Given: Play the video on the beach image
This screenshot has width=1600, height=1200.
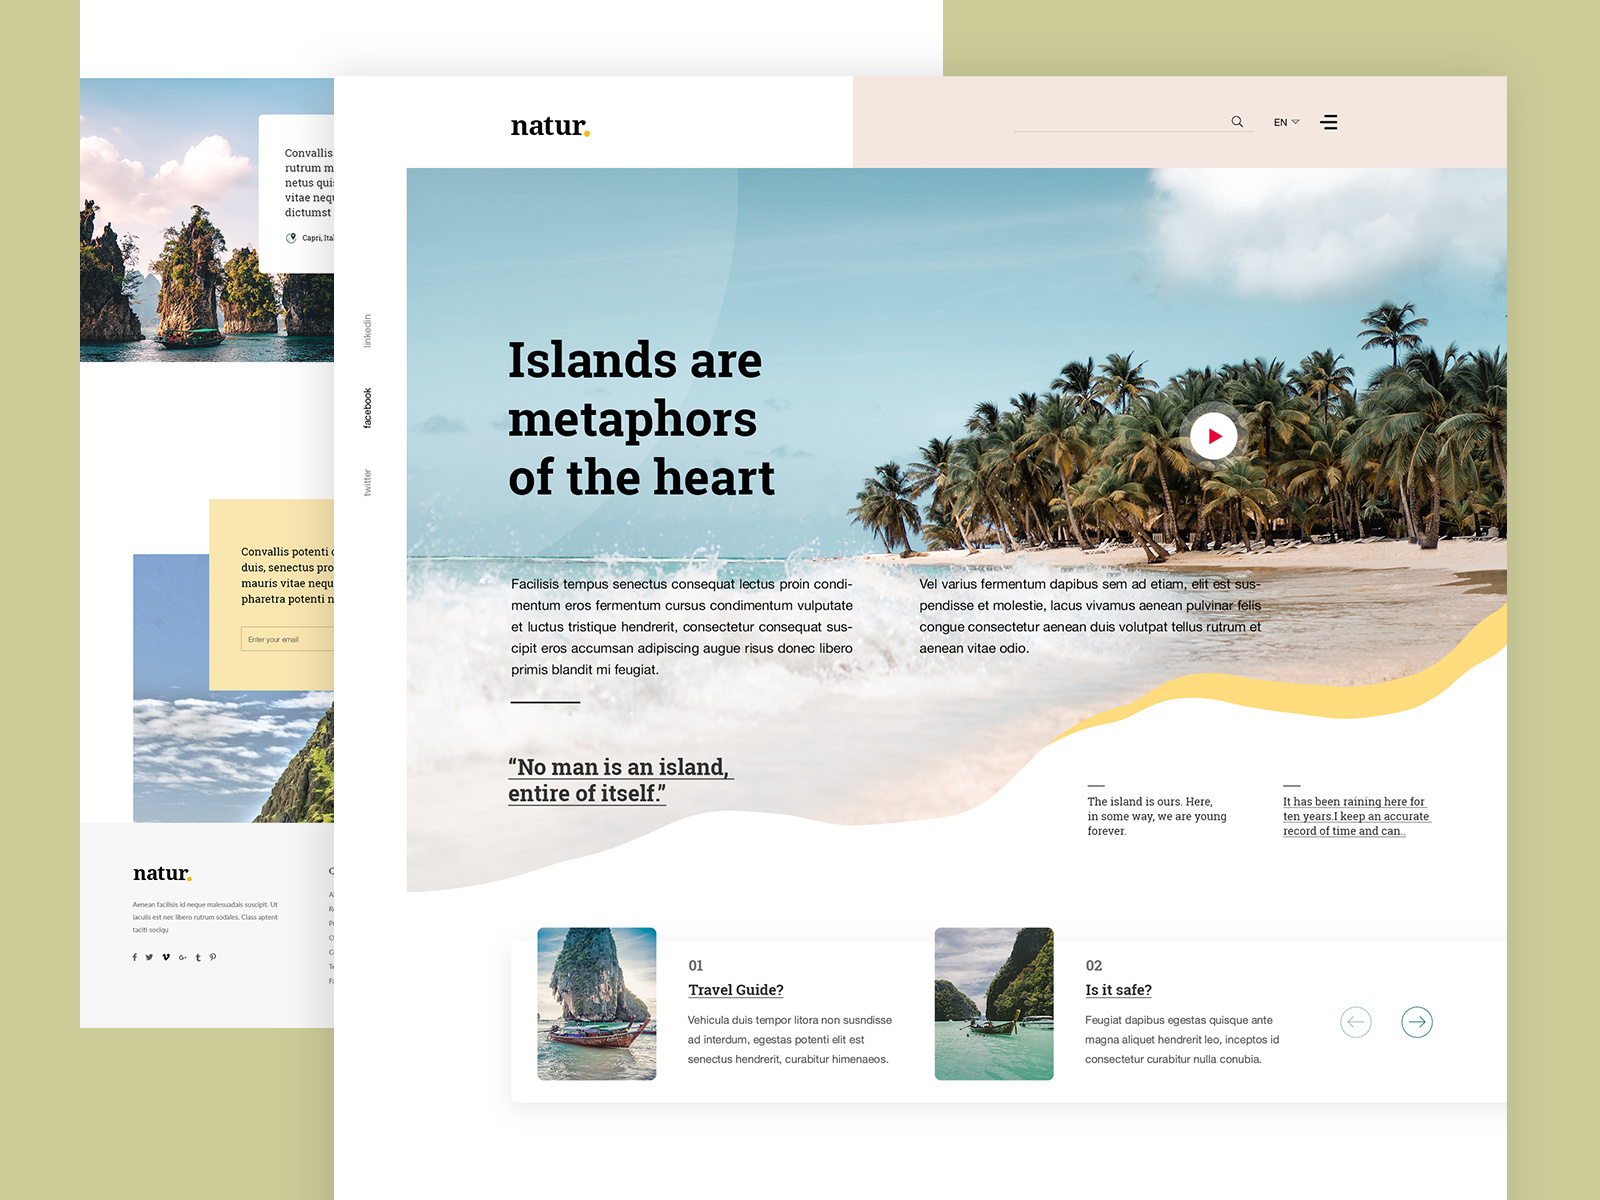Looking at the screenshot, I should tap(1214, 435).
